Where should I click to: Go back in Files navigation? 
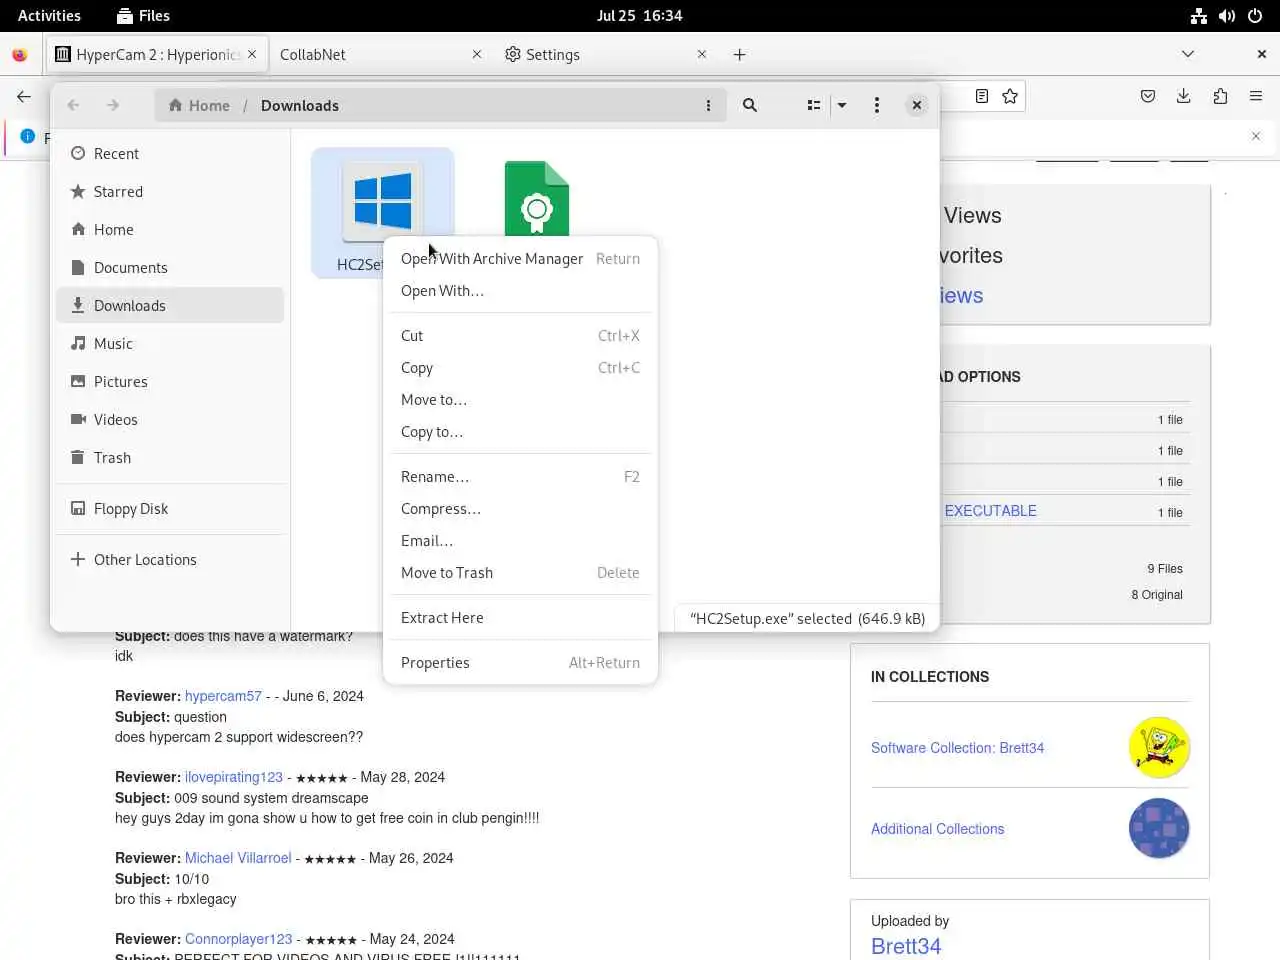(73, 105)
